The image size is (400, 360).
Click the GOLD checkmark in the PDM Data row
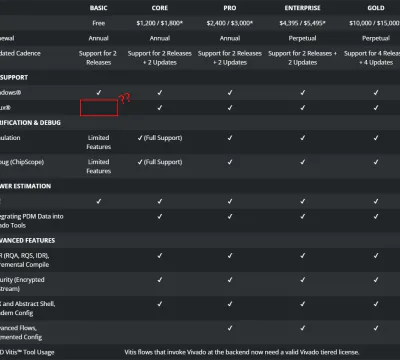click(376, 216)
